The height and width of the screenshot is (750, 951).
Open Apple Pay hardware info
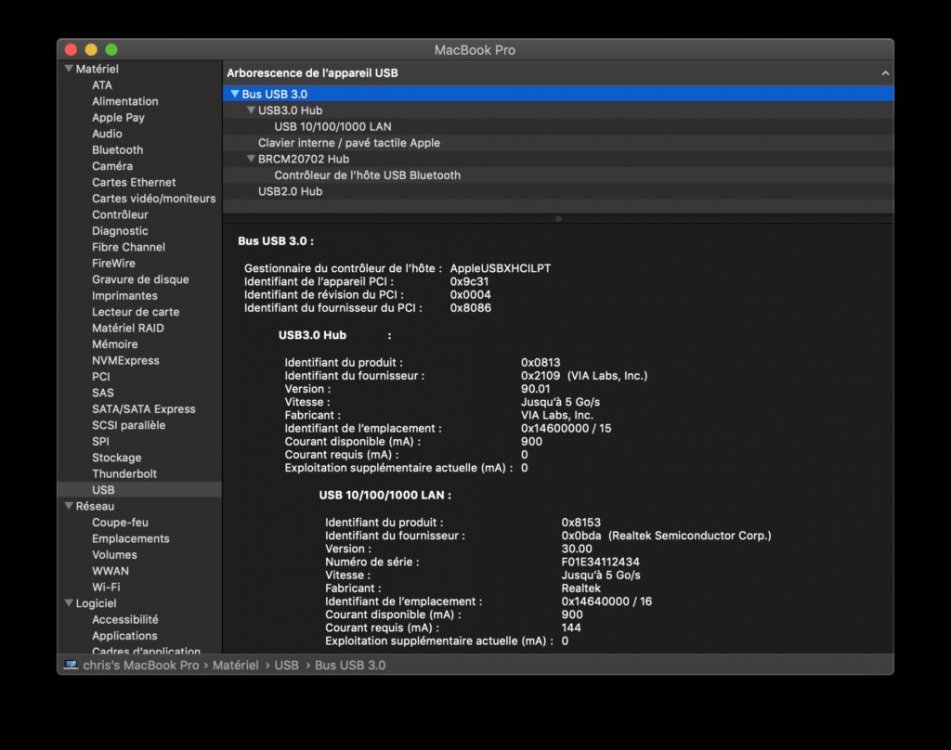(118, 118)
